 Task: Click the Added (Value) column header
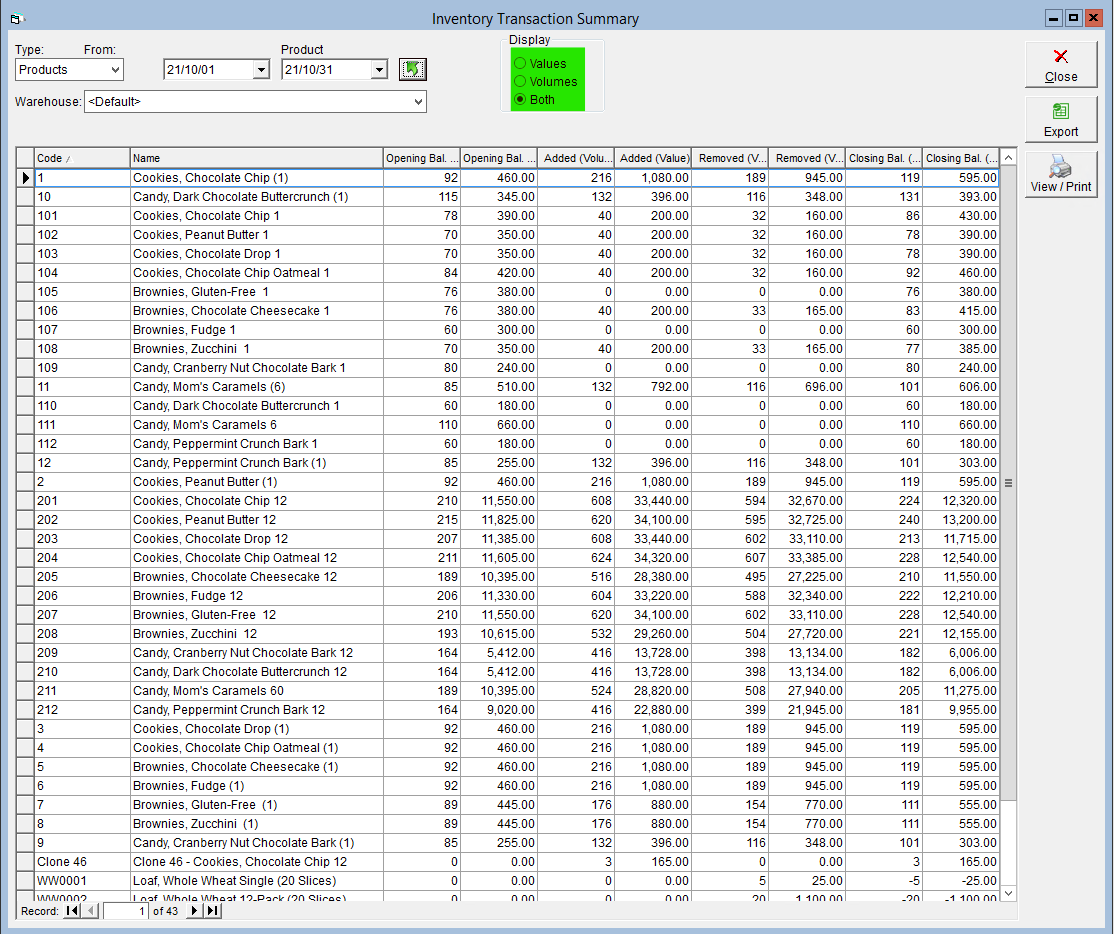point(653,158)
